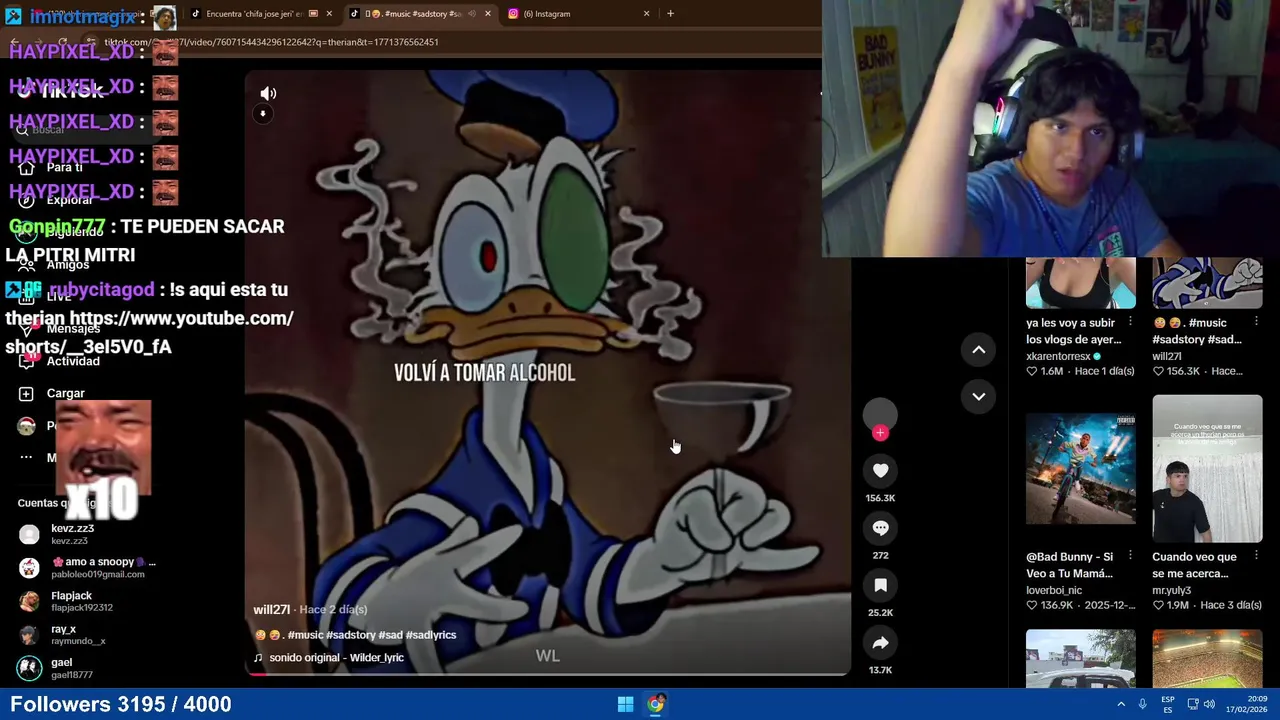Viewport: 1280px width, 720px height.
Task: Open sonido original - Wilder_lyric sound
Action: (336, 658)
